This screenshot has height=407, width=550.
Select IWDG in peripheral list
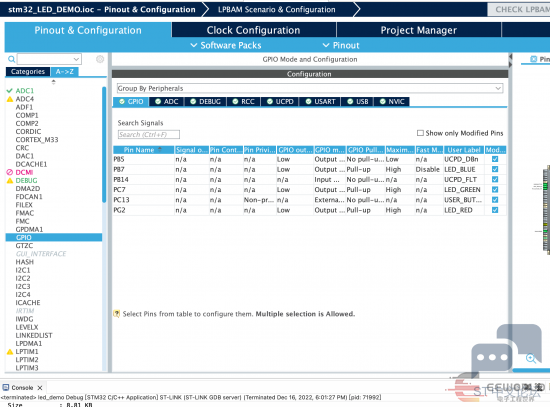(x=24, y=319)
